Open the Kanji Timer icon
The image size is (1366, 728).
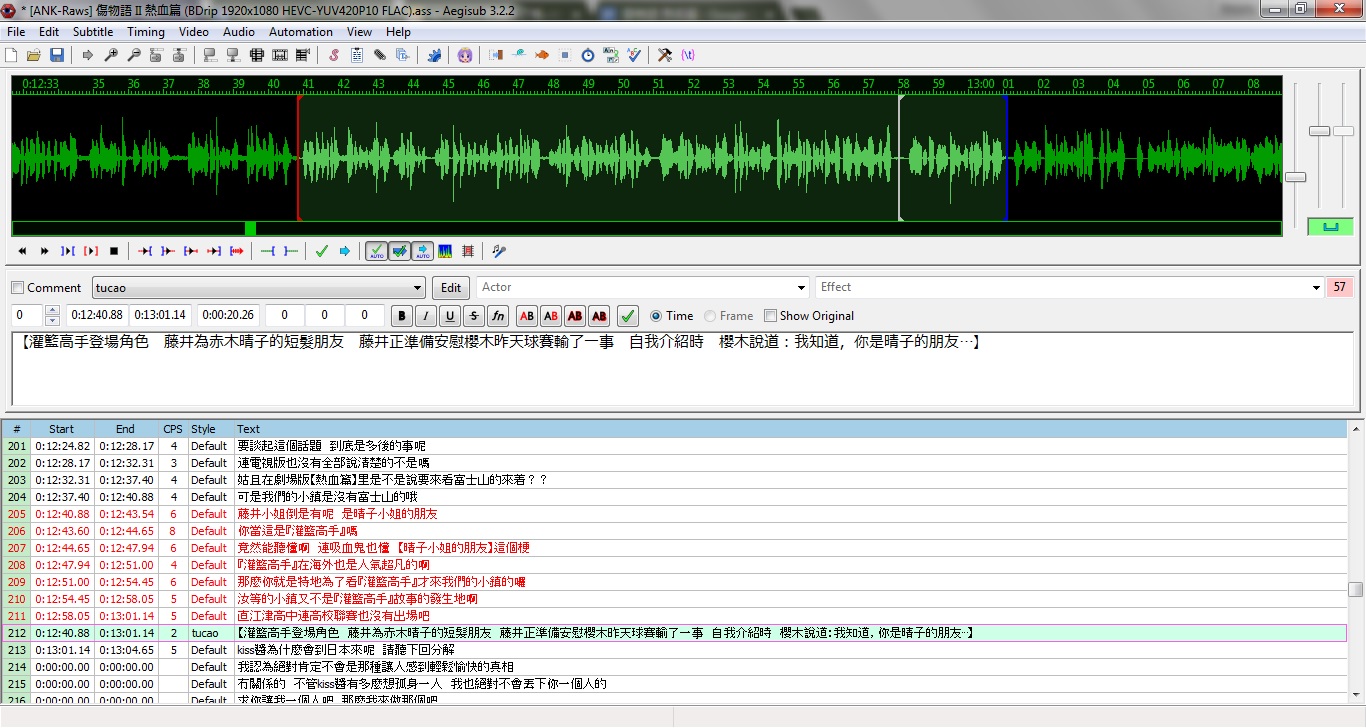tap(611, 55)
